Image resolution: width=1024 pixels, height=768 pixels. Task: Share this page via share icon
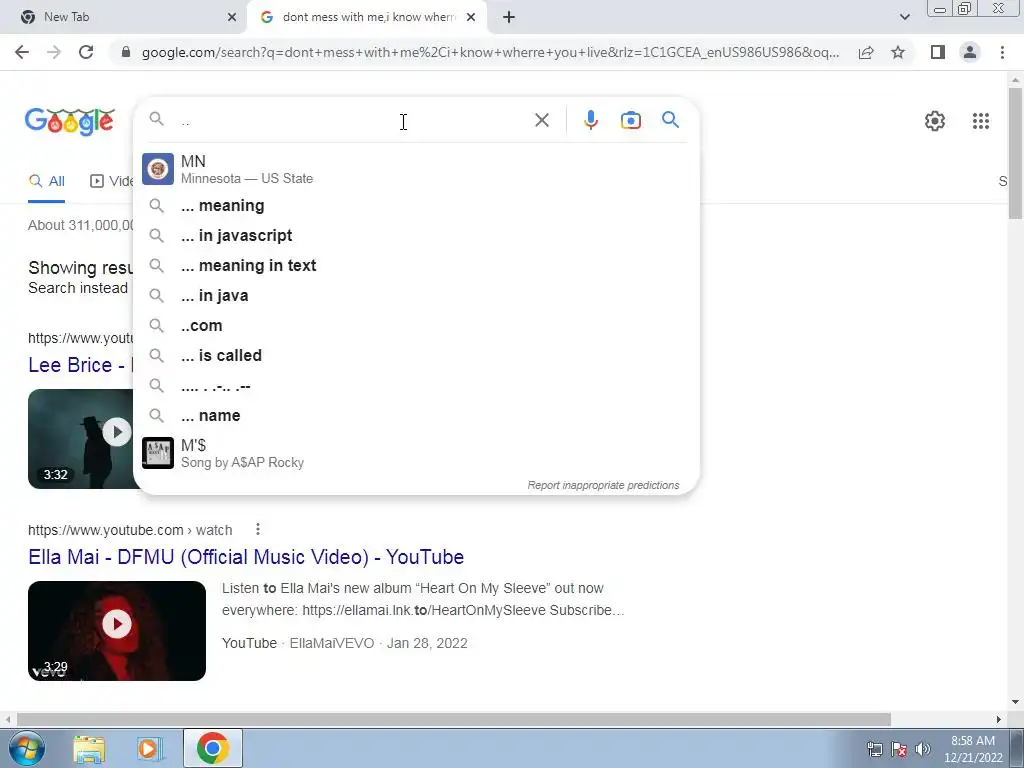[866, 52]
